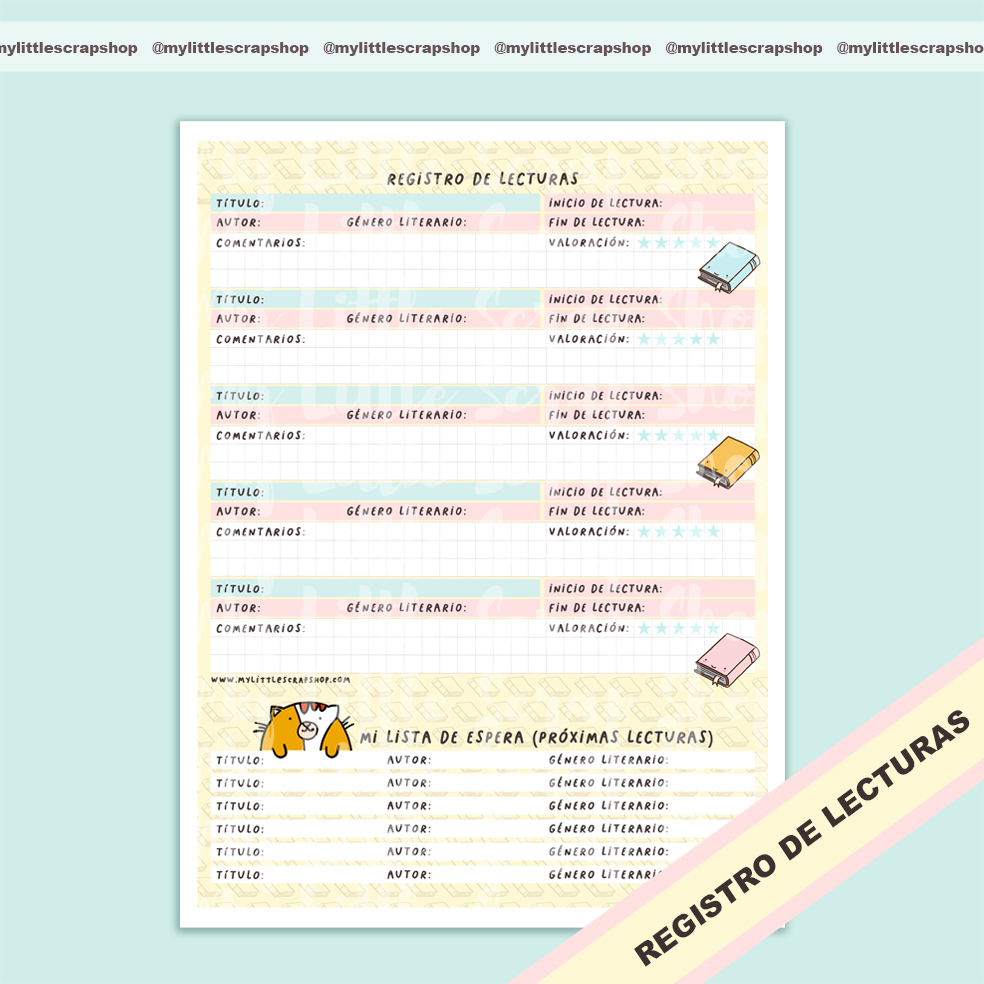The image size is (984, 984).
Task: Click the pink book illustration
Action: coord(727,660)
